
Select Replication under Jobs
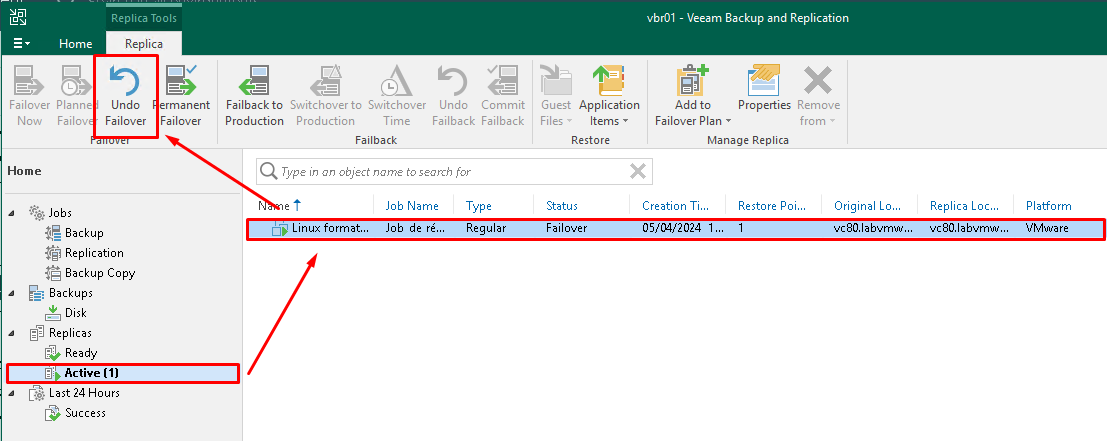pos(94,253)
